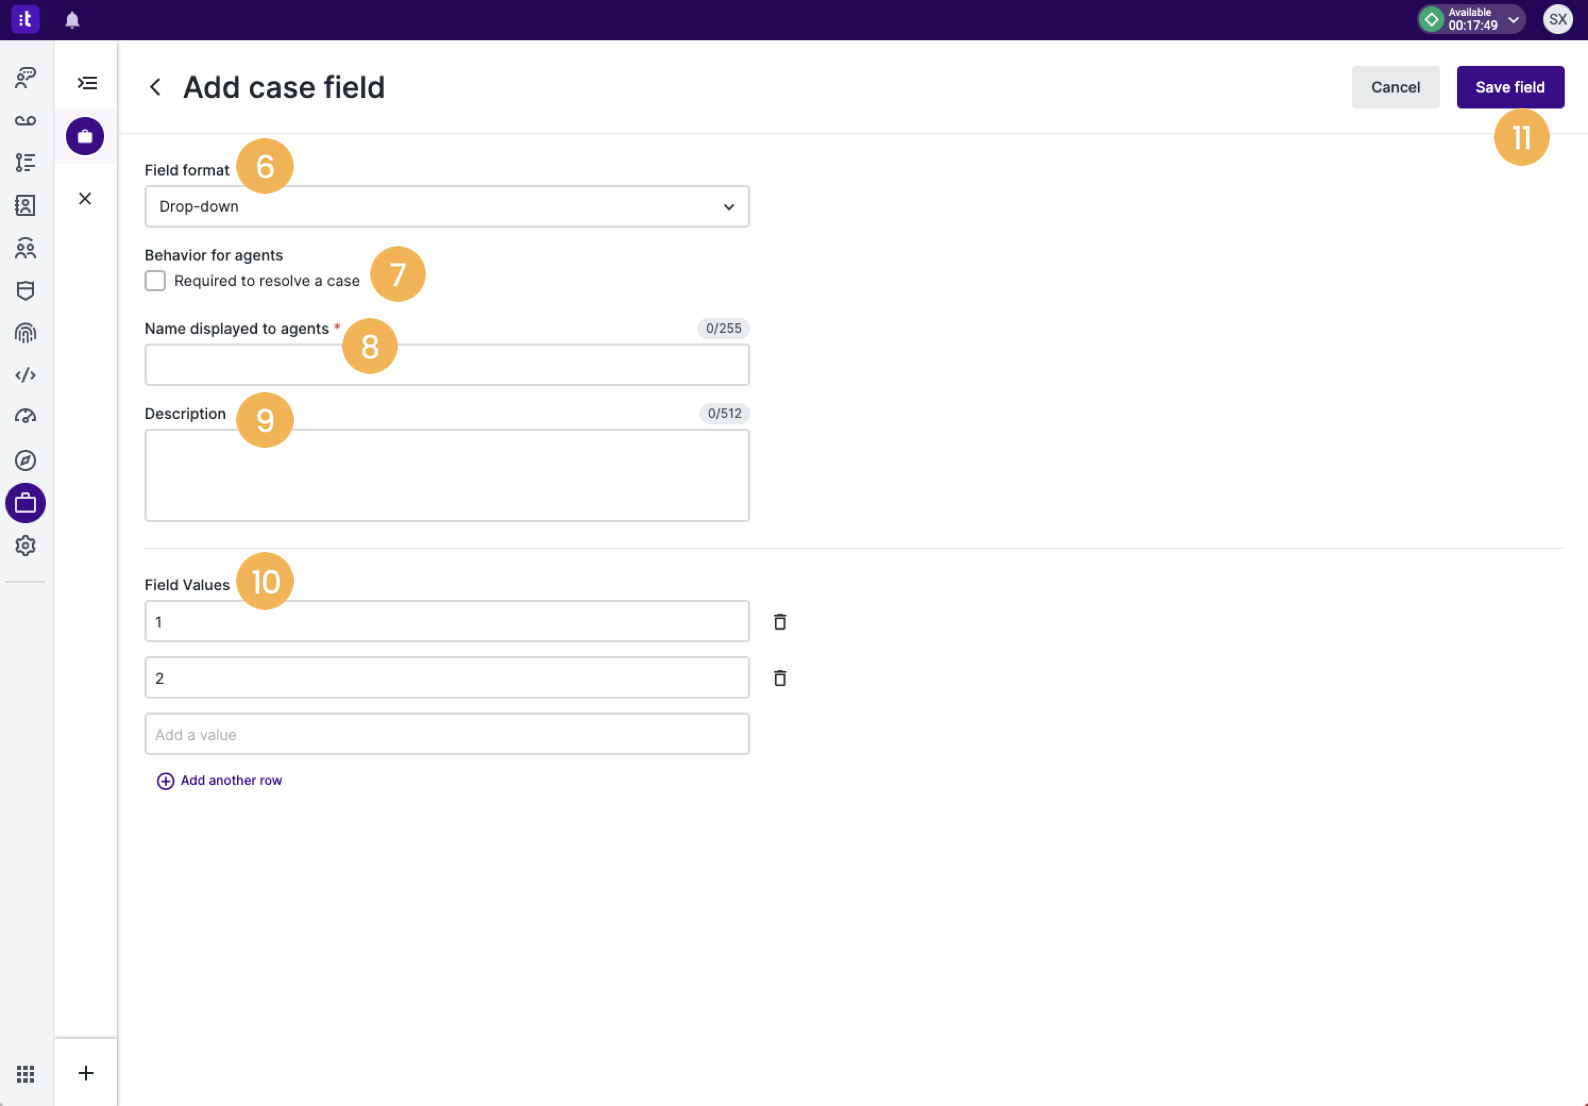This screenshot has width=1588, height=1106.
Task: Click the Behavior for agents label
Action: (214, 255)
